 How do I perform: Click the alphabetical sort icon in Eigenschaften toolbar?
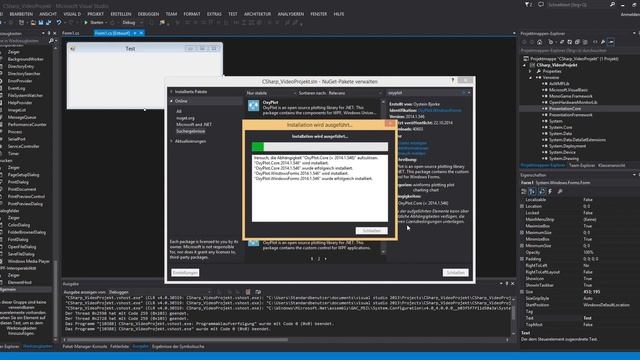[532, 191]
